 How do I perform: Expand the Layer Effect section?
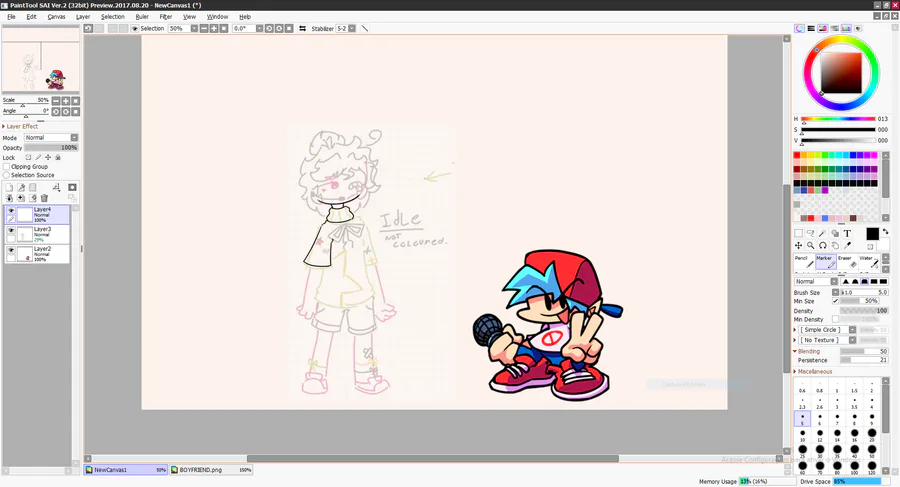point(21,126)
